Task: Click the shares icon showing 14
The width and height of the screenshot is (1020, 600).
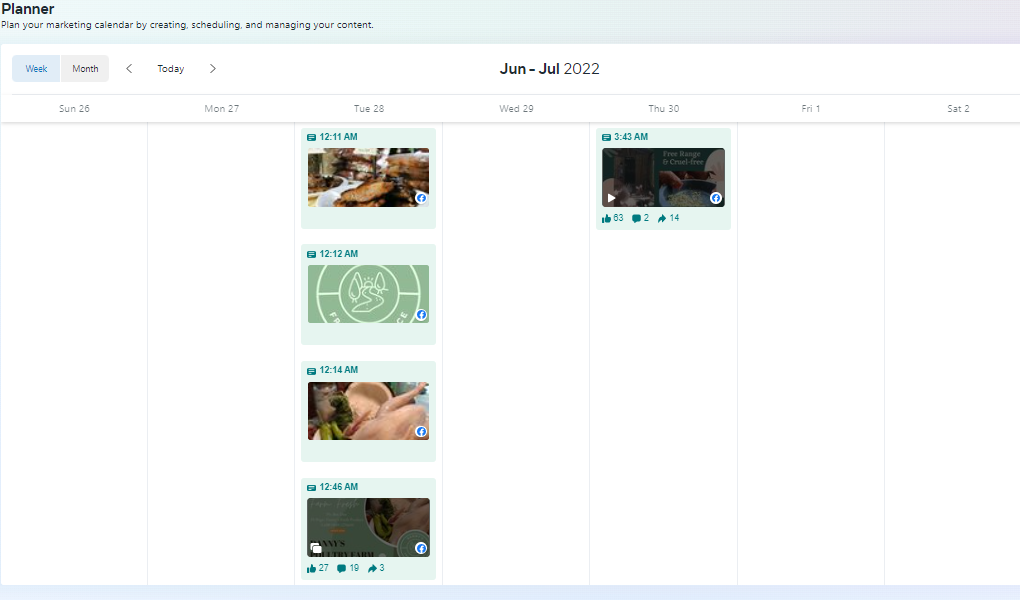Action: [662, 219]
